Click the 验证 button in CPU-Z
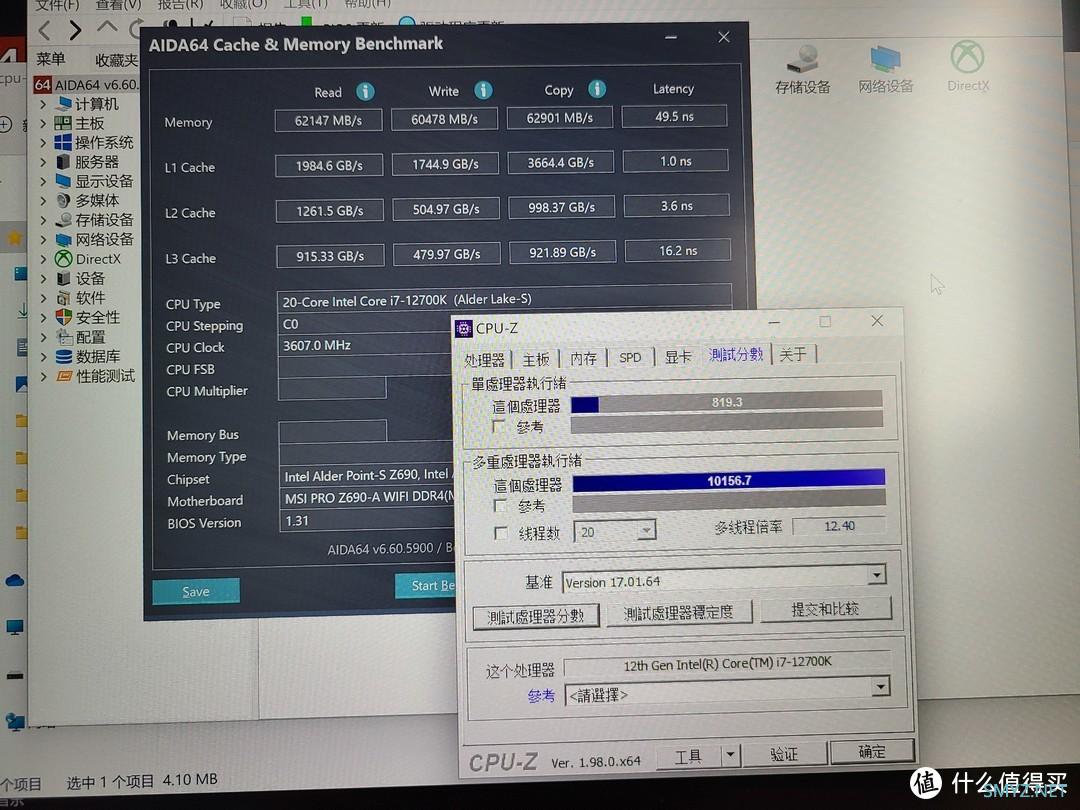 (x=785, y=754)
